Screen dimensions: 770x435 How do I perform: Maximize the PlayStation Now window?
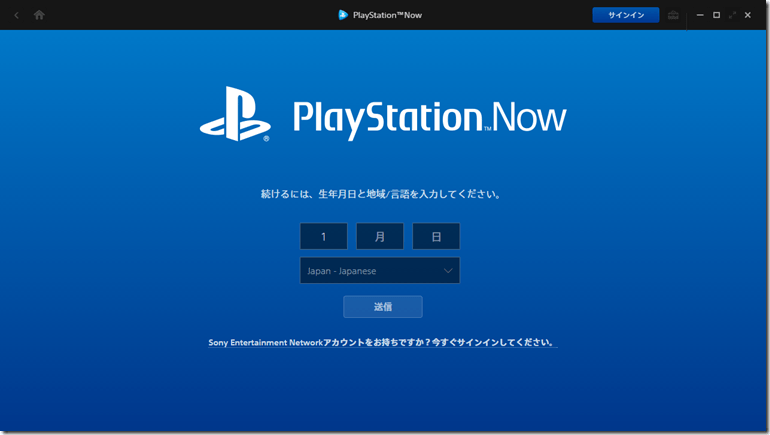(716, 15)
